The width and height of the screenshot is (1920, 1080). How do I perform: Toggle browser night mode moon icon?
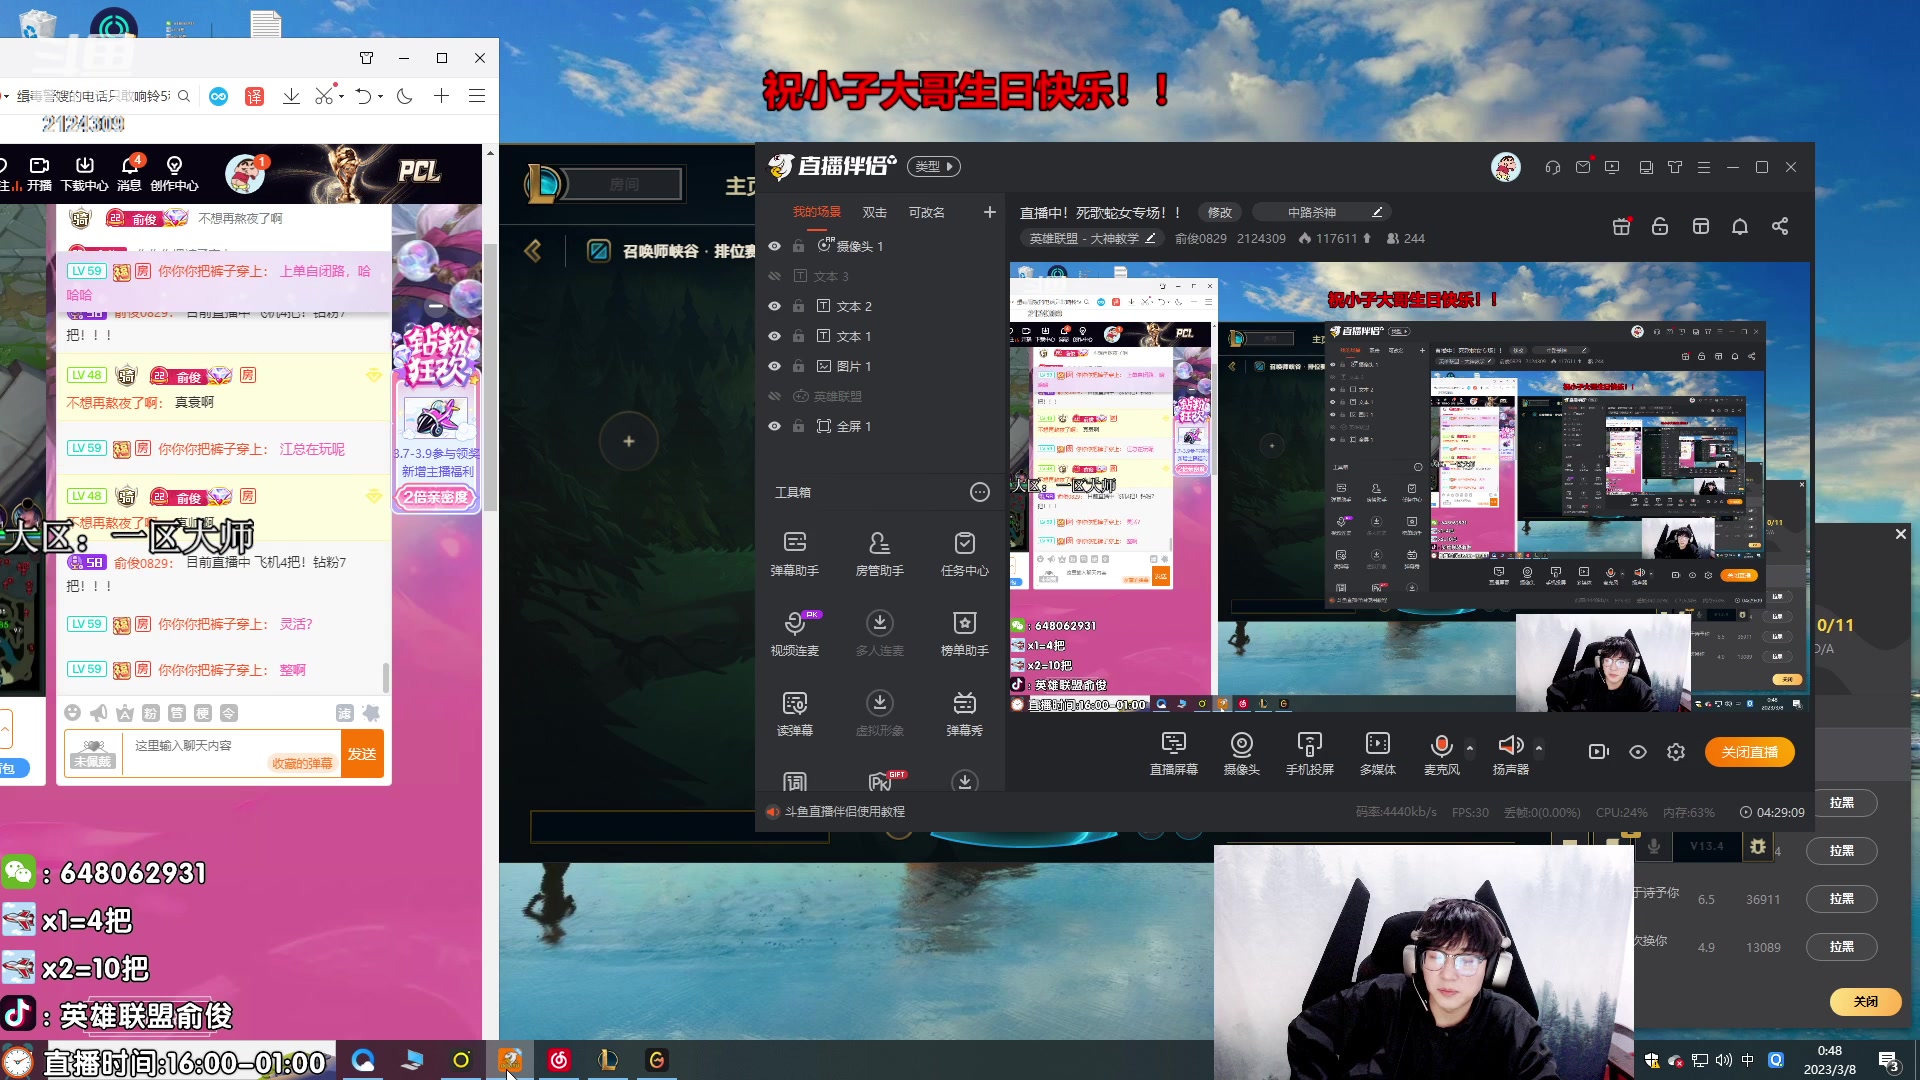[405, 96]
